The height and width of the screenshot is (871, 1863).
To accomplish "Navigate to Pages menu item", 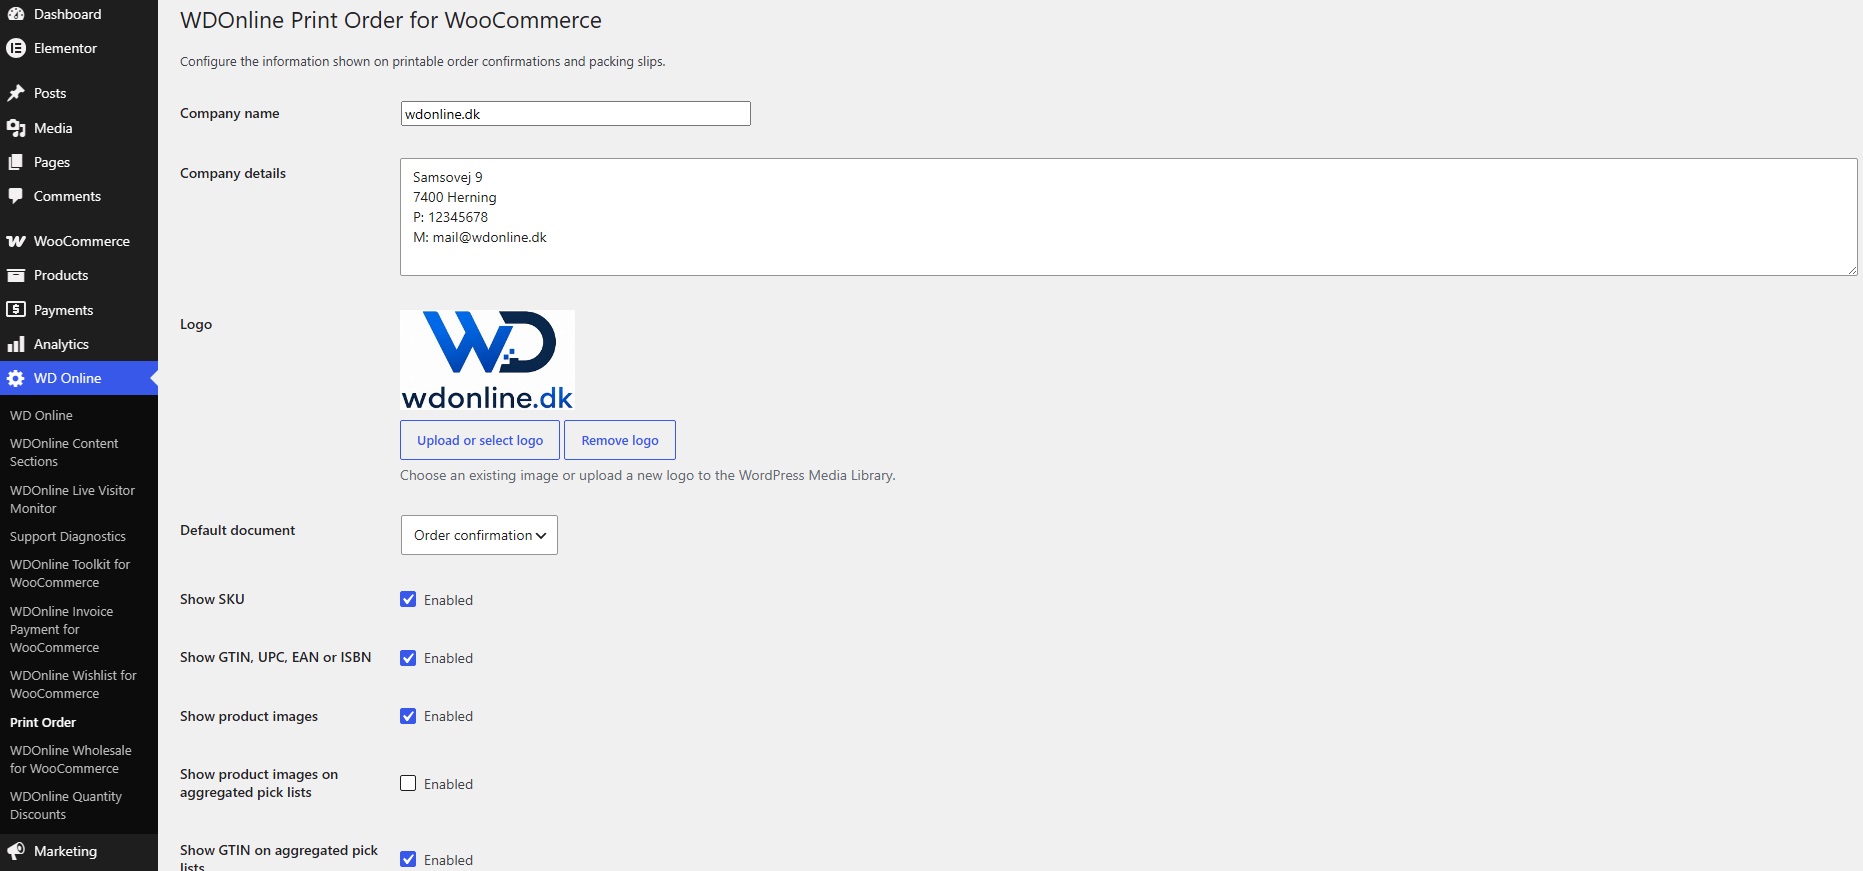I will point(79,162).
